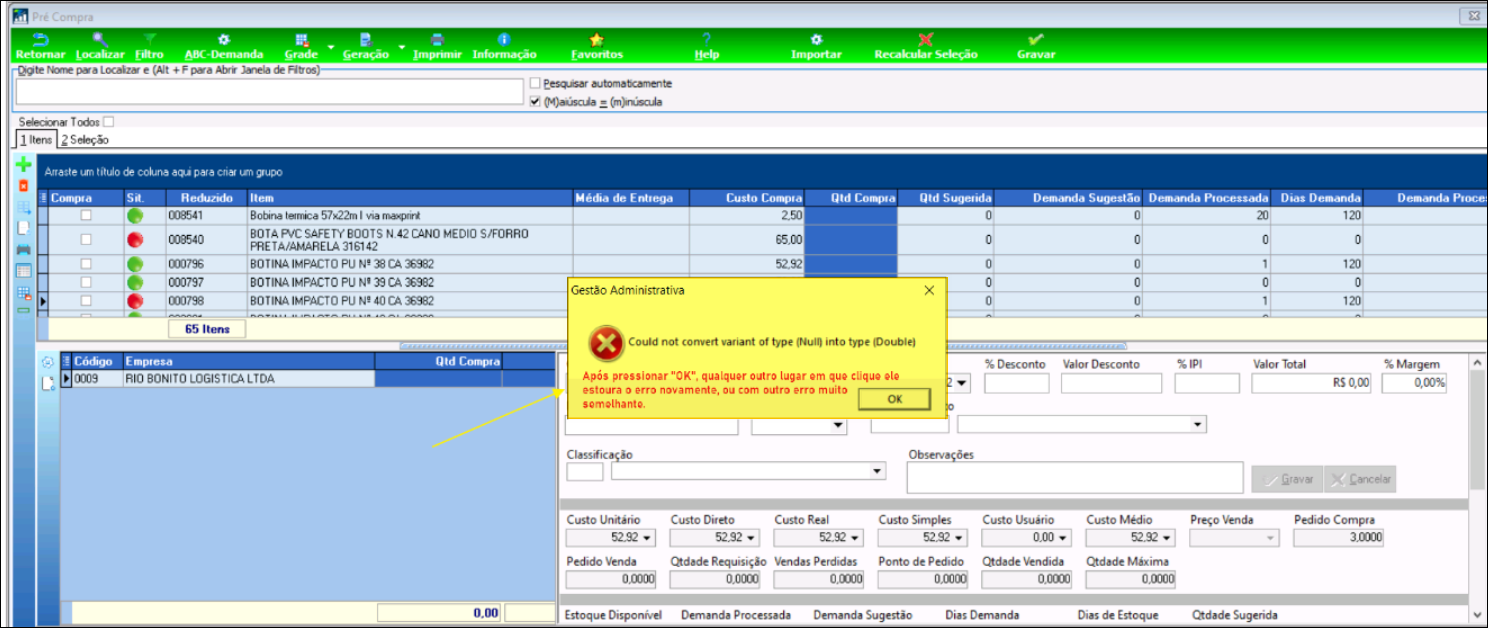Close the Gestão Administrativa dialog
Screen dimensions: 1488x628
(x=929, y=290)
